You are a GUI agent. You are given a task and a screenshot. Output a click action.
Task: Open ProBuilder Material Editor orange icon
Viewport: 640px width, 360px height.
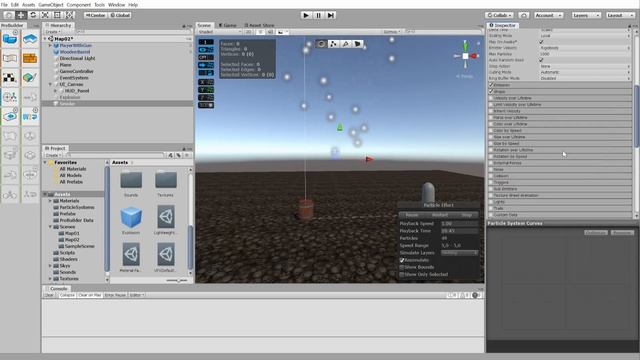click(x=30, y=58)
